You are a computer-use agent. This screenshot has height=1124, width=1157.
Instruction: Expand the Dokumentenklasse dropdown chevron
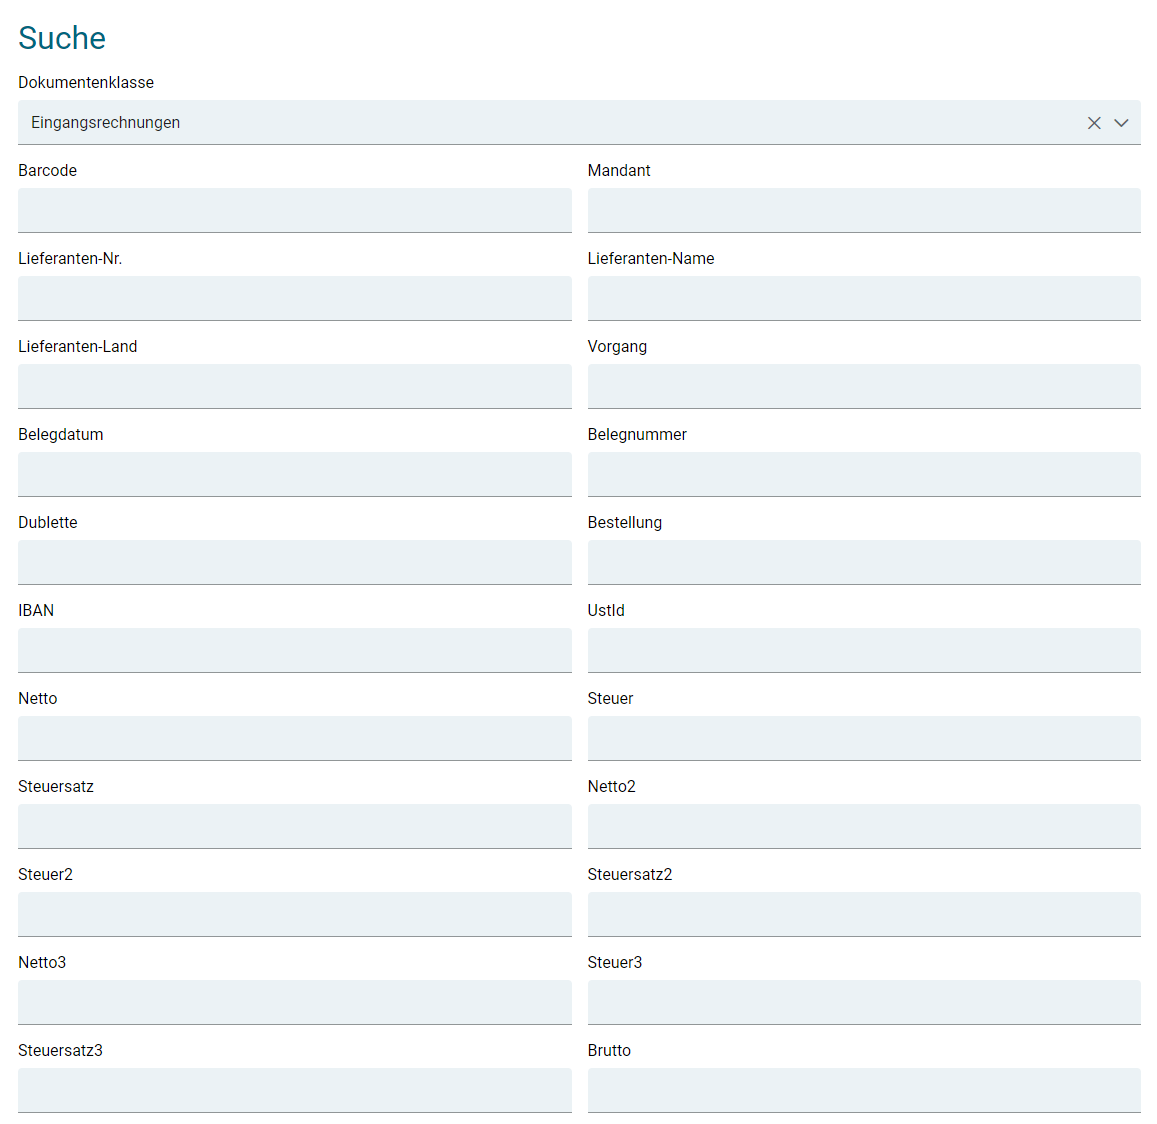point(1121,123)
